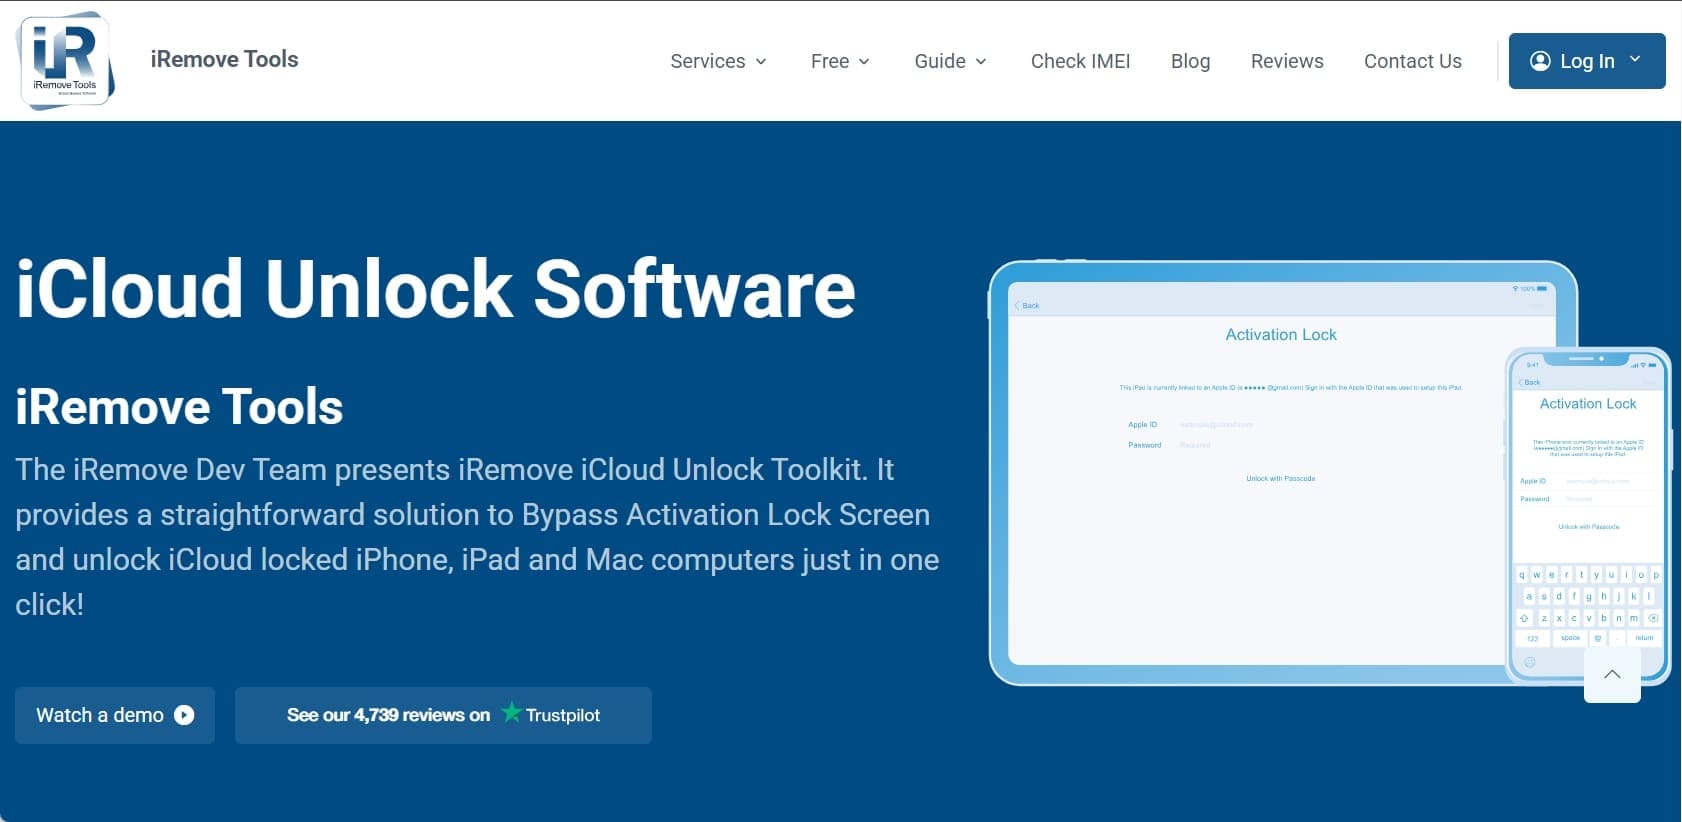Screen dimensions: 1682x822
Task: Open the Reviews page
Action: click(1287, 61)
